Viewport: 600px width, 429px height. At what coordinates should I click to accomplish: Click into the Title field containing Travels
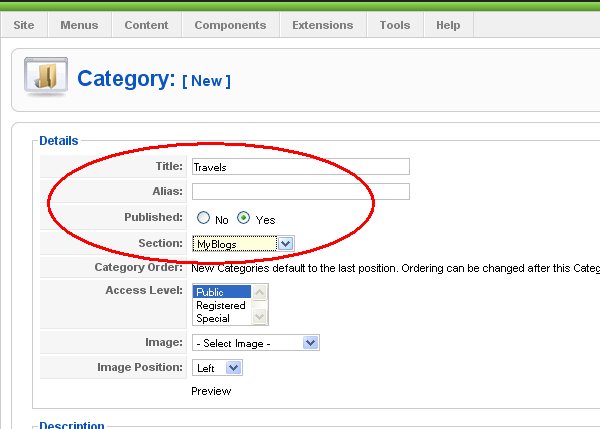pos(301,166)
